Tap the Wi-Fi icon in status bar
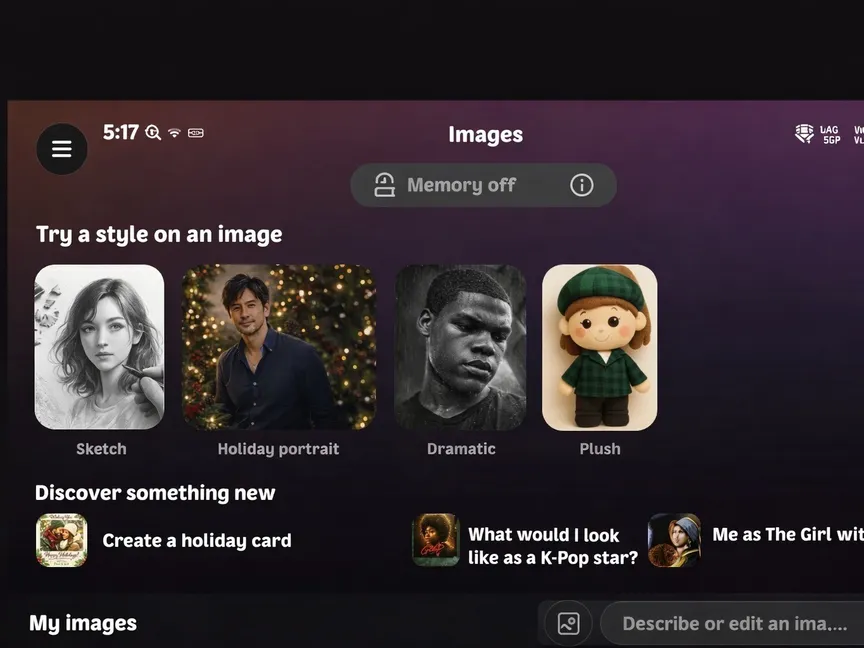864x648 pixels. click(x=174, y=133)
